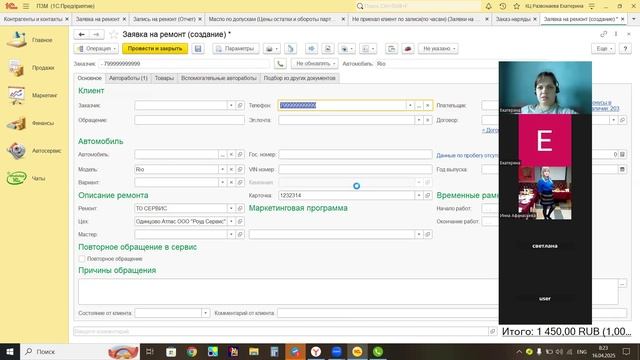Image resolution: width=640 pixels, height=360 pixels.
Task: Switch to Подбор из других документов tab
Action: click(300, 78)
